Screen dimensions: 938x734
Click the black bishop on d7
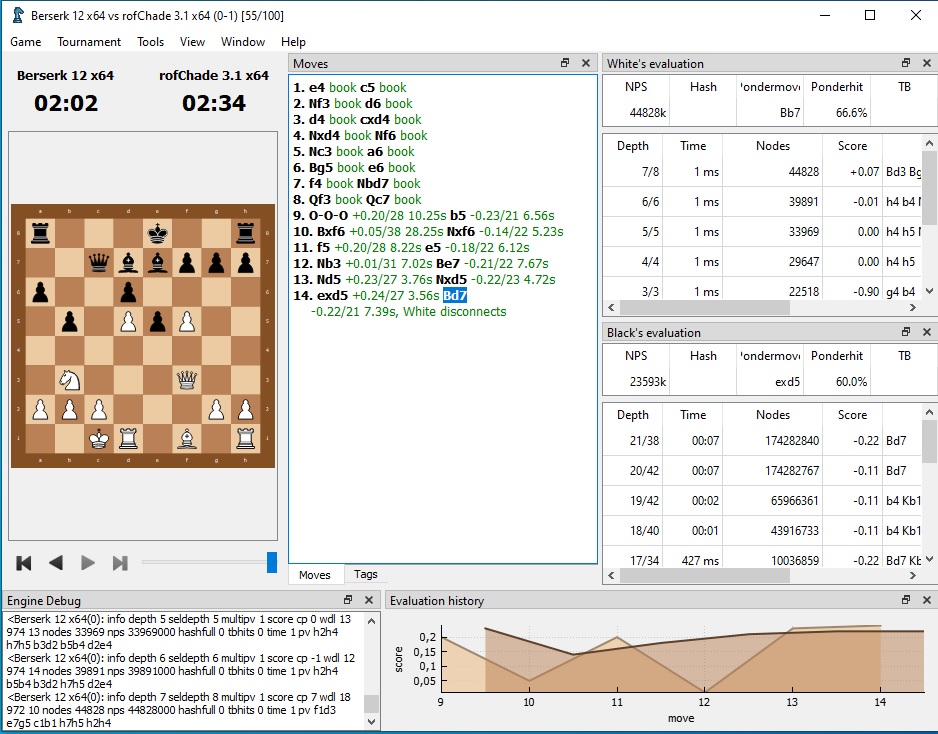[128, 263]
